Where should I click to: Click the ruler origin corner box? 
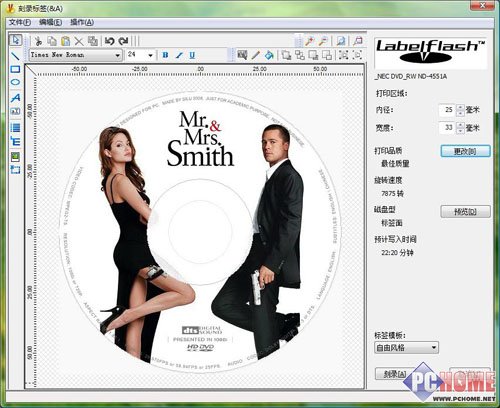click(x=30, y=71)
